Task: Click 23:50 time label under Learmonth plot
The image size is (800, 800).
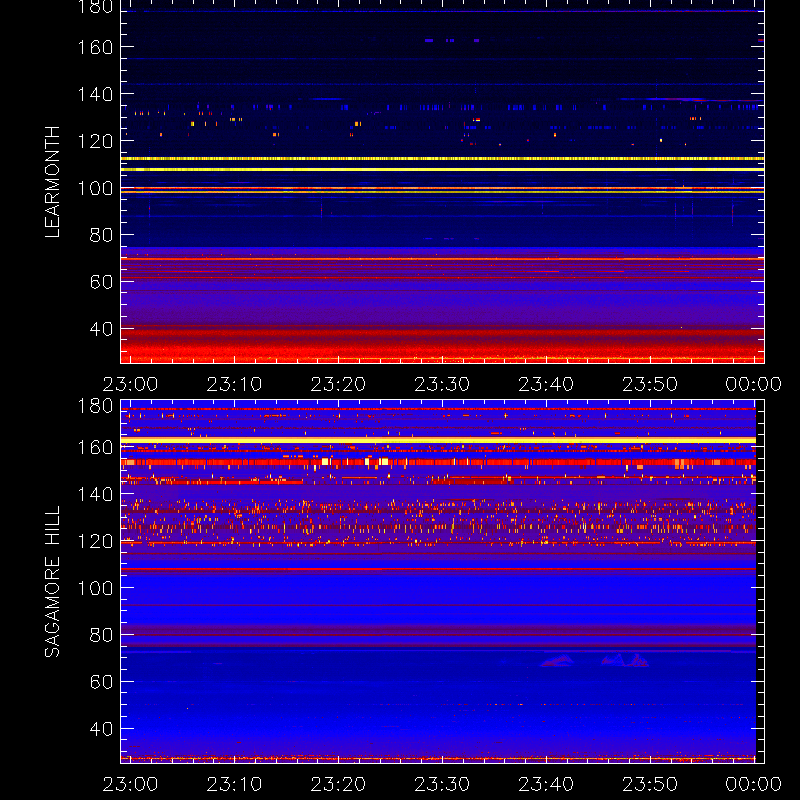Action: pyautogui.click(x=650, y=384)
